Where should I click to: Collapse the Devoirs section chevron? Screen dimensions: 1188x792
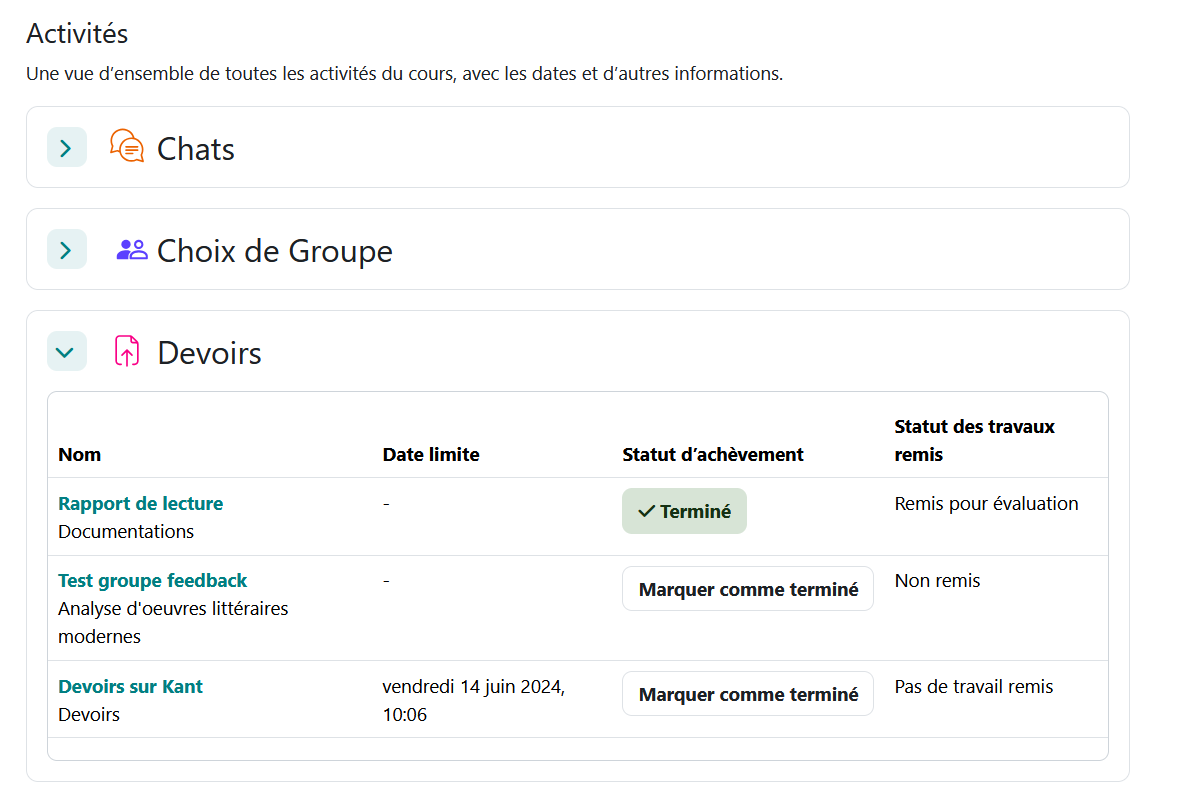coord(66,352)
